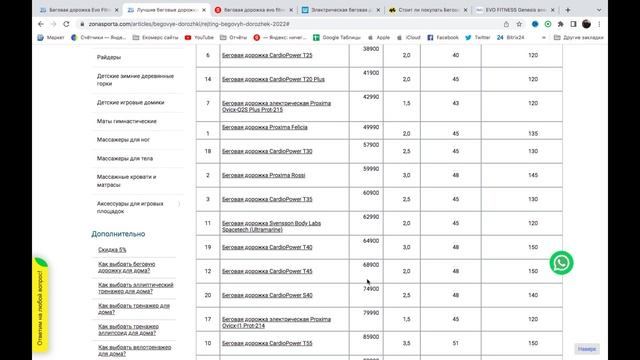The height and width of the screenshot is (360, 640).
Task: Open Детские игровые домики category
Action: click(x=130, y=102)
